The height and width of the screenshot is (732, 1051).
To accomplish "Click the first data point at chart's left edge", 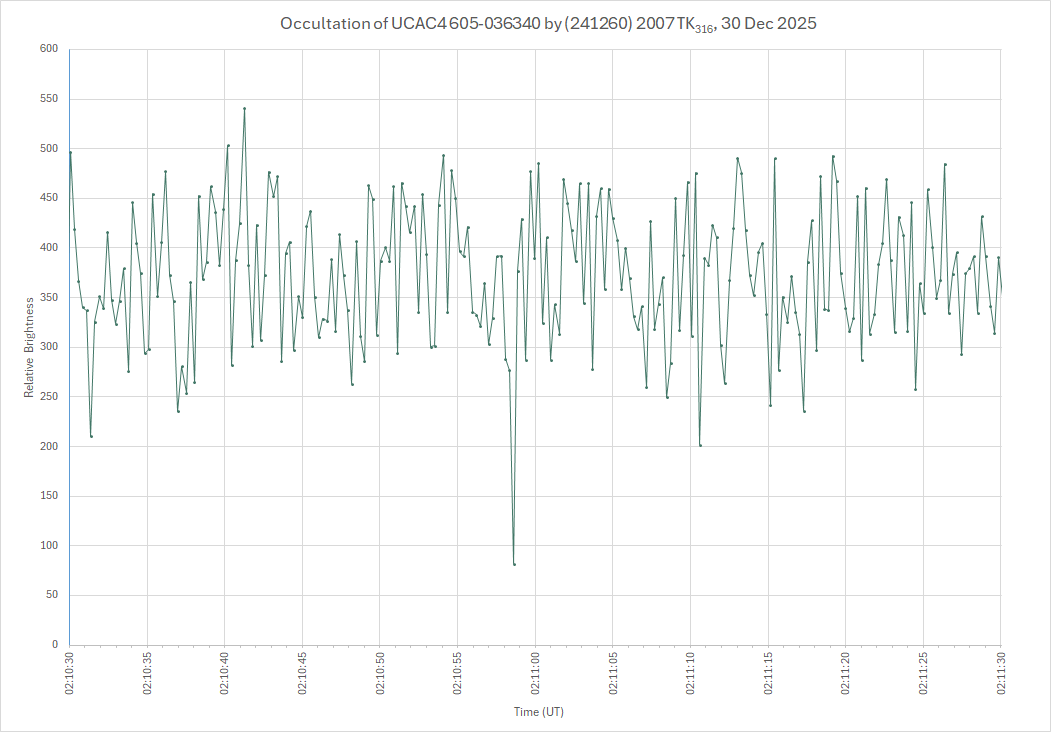I will [x=70, y=152].
